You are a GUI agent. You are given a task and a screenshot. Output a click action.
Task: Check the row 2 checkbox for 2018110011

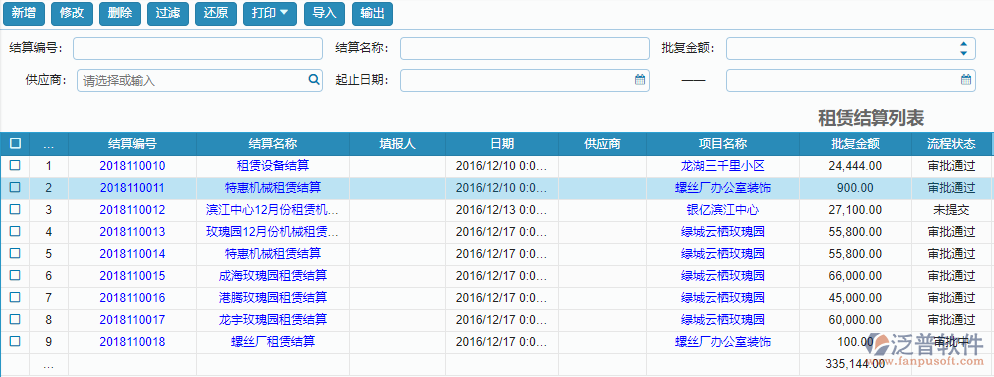click(15, 188)
